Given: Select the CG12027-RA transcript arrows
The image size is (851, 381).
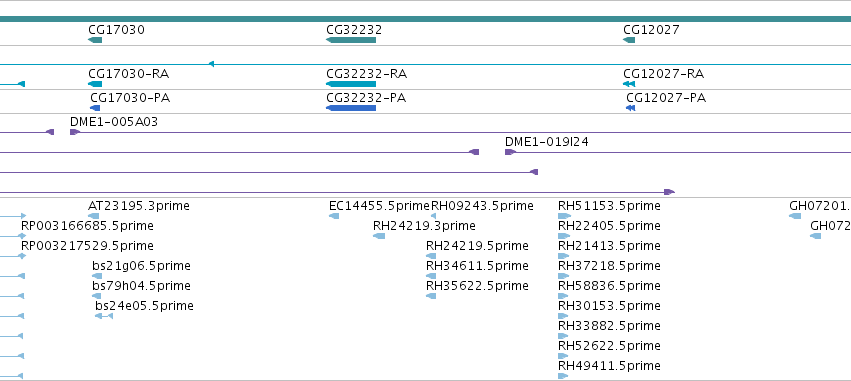Looking at the screenshot, I should click(x=629, y=84).
